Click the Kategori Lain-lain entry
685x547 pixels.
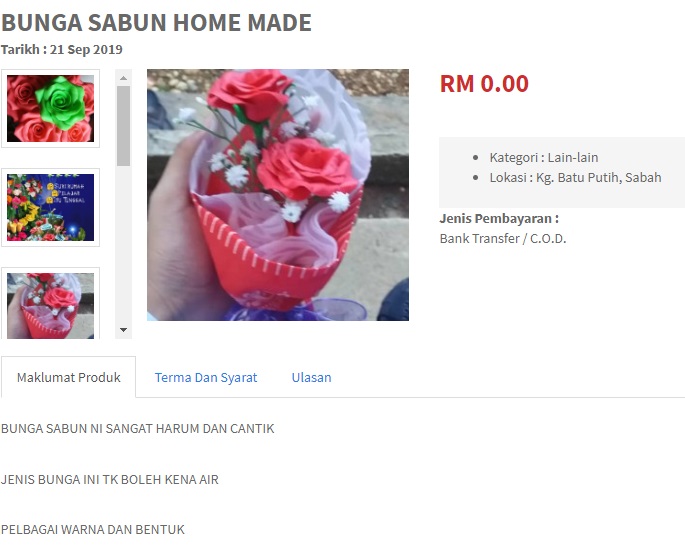544,157
